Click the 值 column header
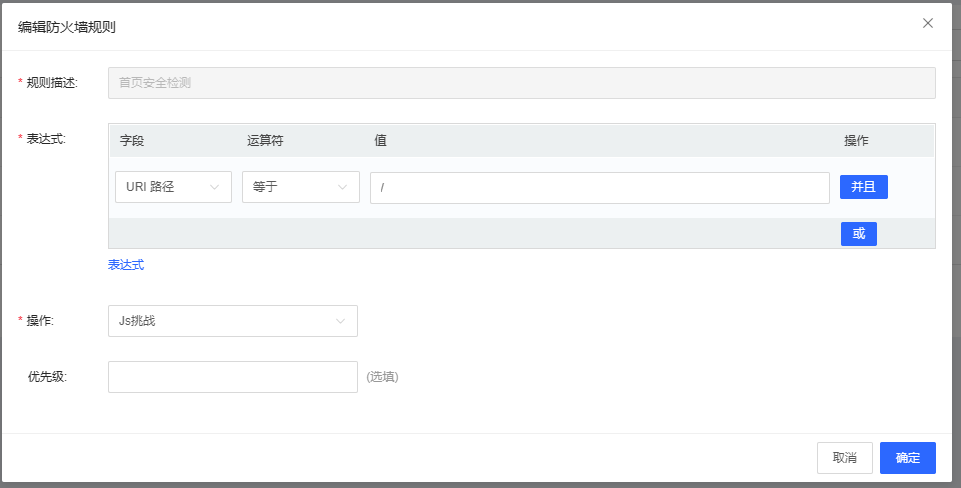This screenshot has height=488, width=961. [381, 141]
